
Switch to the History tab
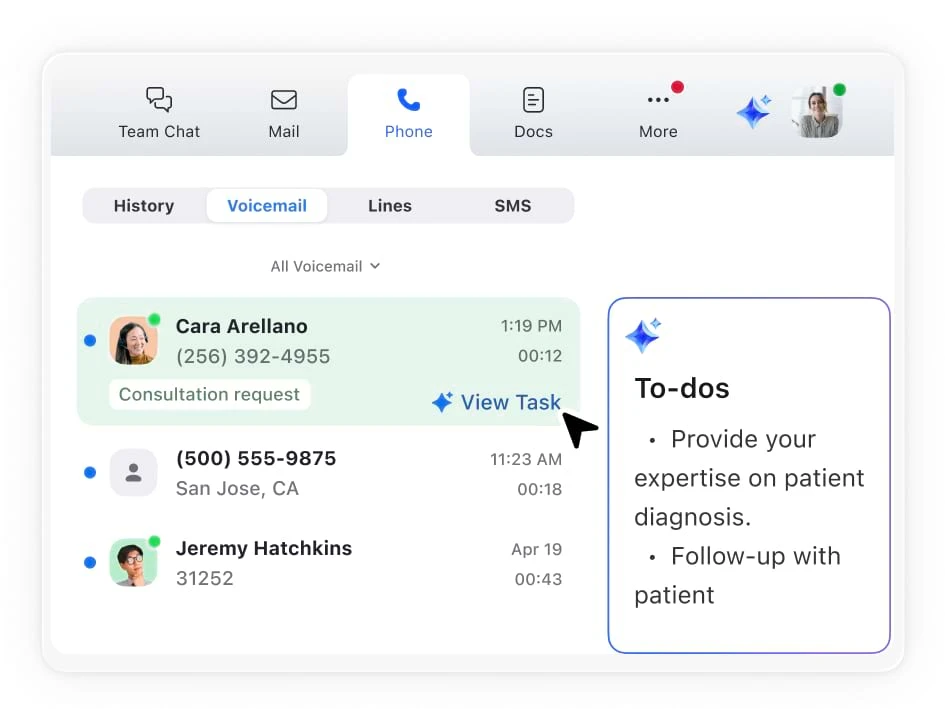point(144,206)
